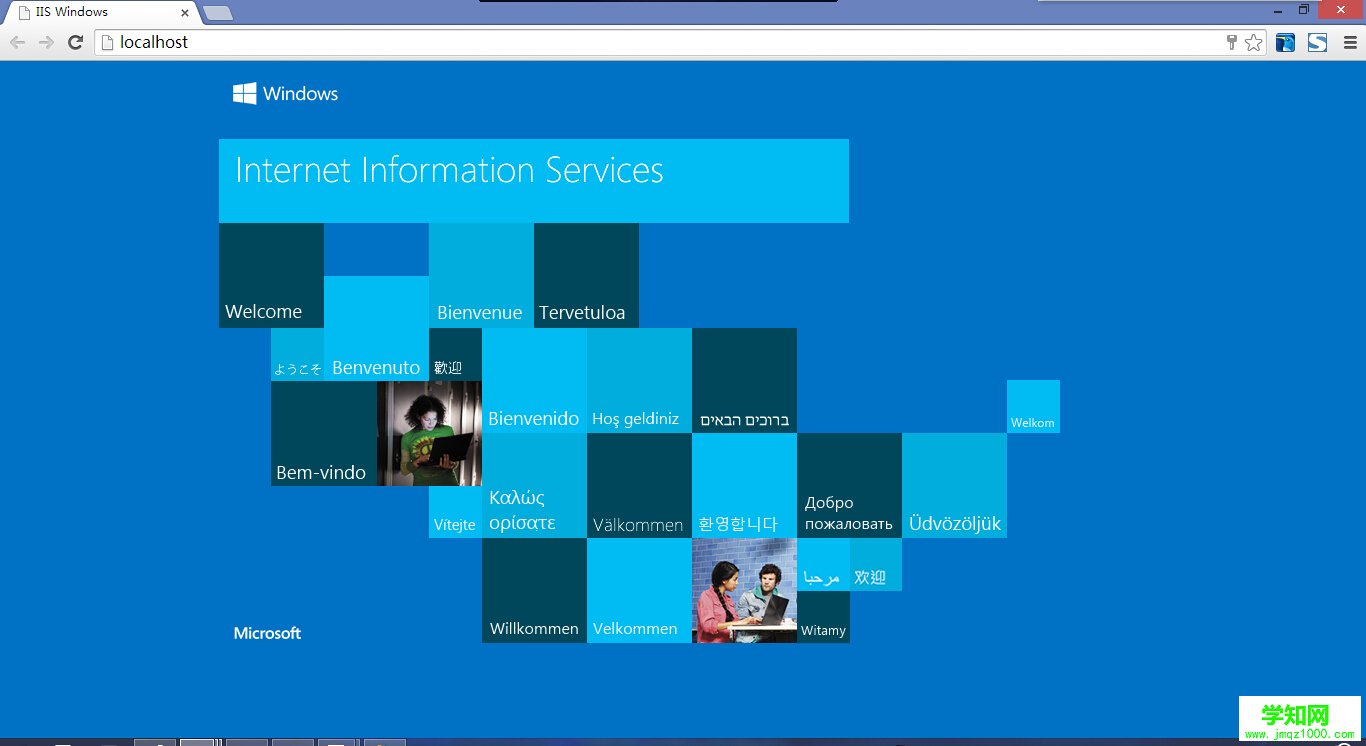The height and width of the screenshot is (746, 1366).
Task: Click the 欢迎 tile
Action: [x=876, y=564]
